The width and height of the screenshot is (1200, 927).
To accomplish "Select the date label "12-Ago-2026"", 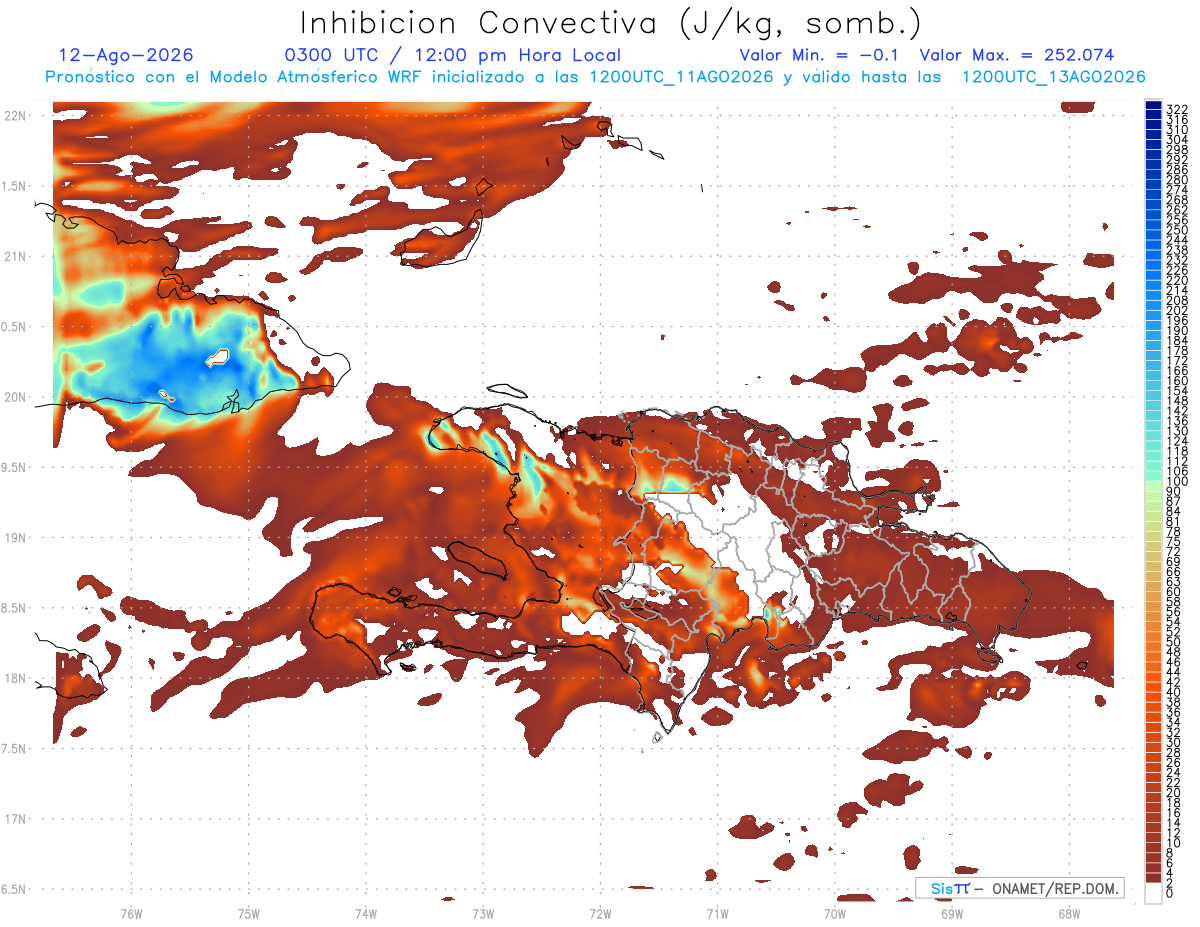I will [126, 55].
